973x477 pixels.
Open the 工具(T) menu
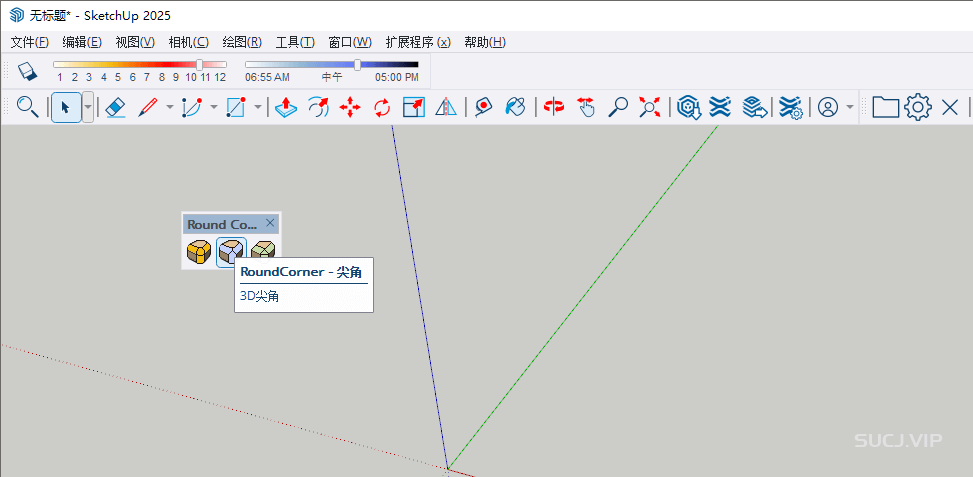[295, 42]
